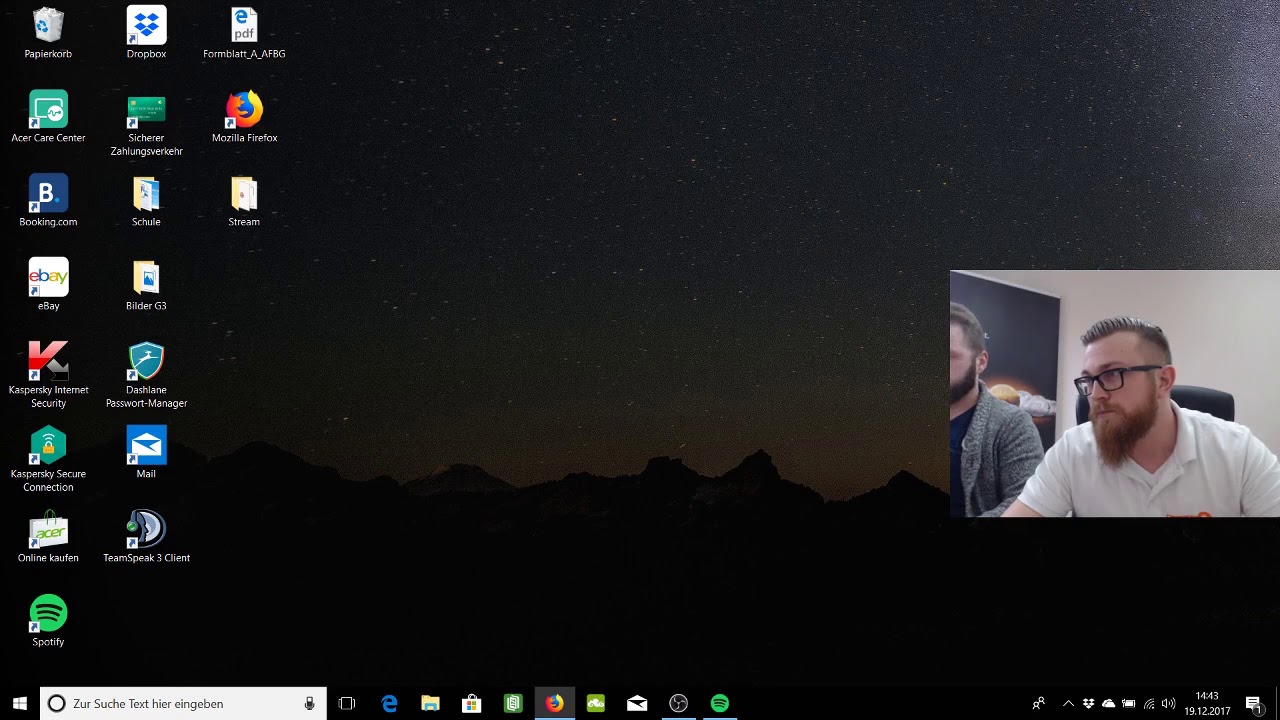Open Microsoft Store from the taskbar

(x=471, y=704)
